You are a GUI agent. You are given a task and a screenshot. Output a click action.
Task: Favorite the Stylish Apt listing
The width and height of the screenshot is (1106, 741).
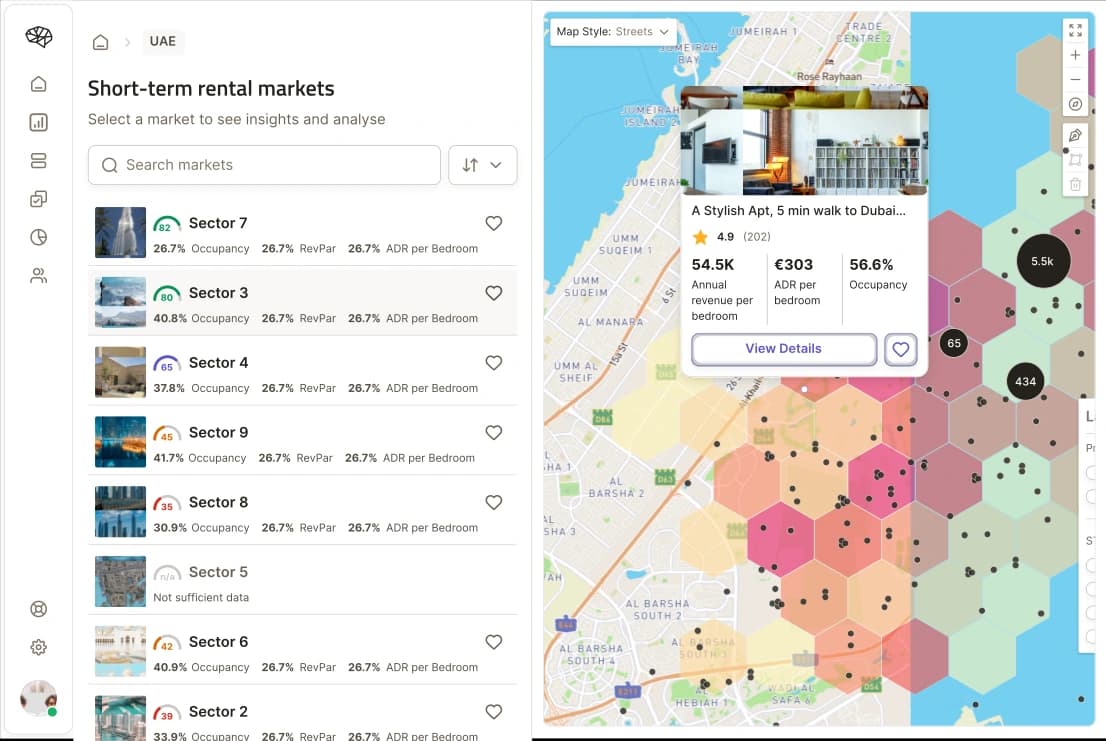(901, 349)
